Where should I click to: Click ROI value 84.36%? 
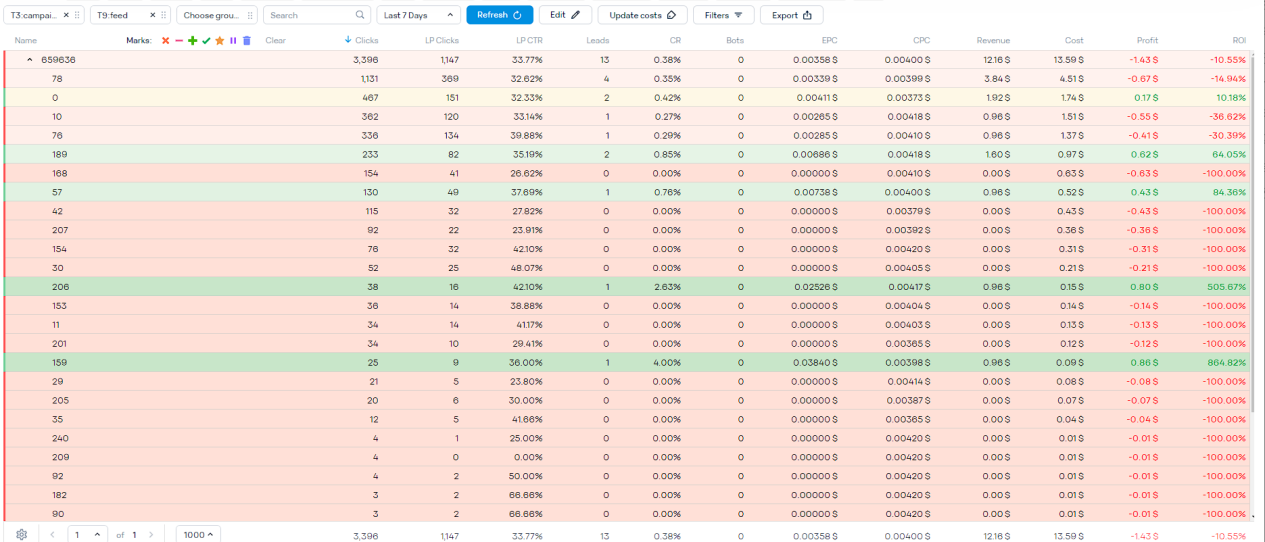[1229, 192]
